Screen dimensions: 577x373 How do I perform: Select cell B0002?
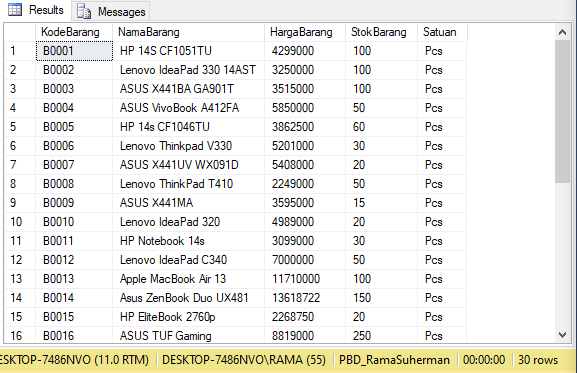(74, 70)
